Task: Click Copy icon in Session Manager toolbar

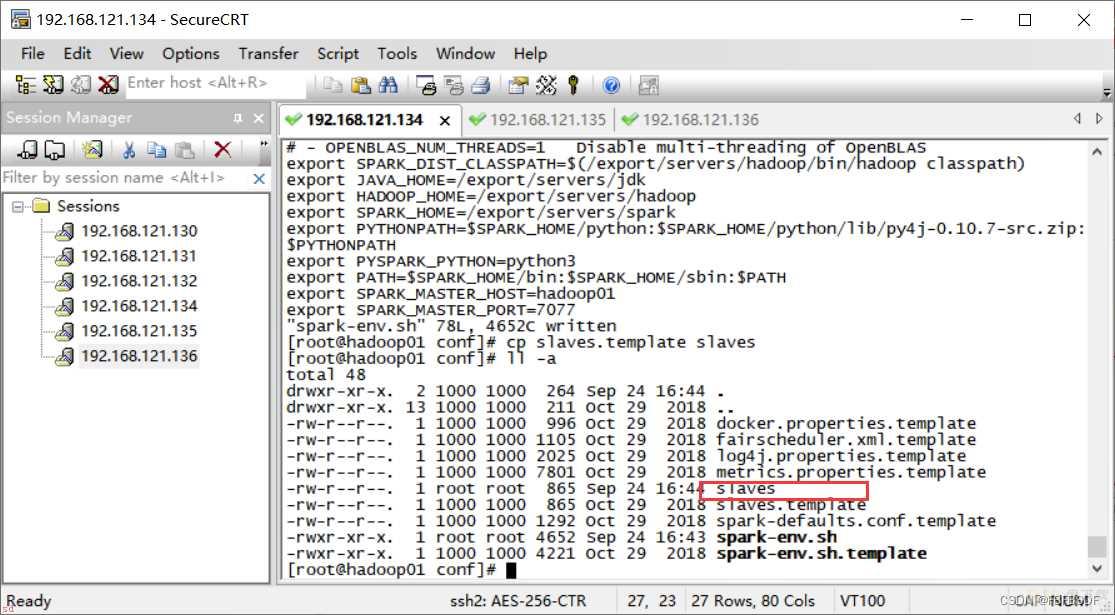Action: 156,149
